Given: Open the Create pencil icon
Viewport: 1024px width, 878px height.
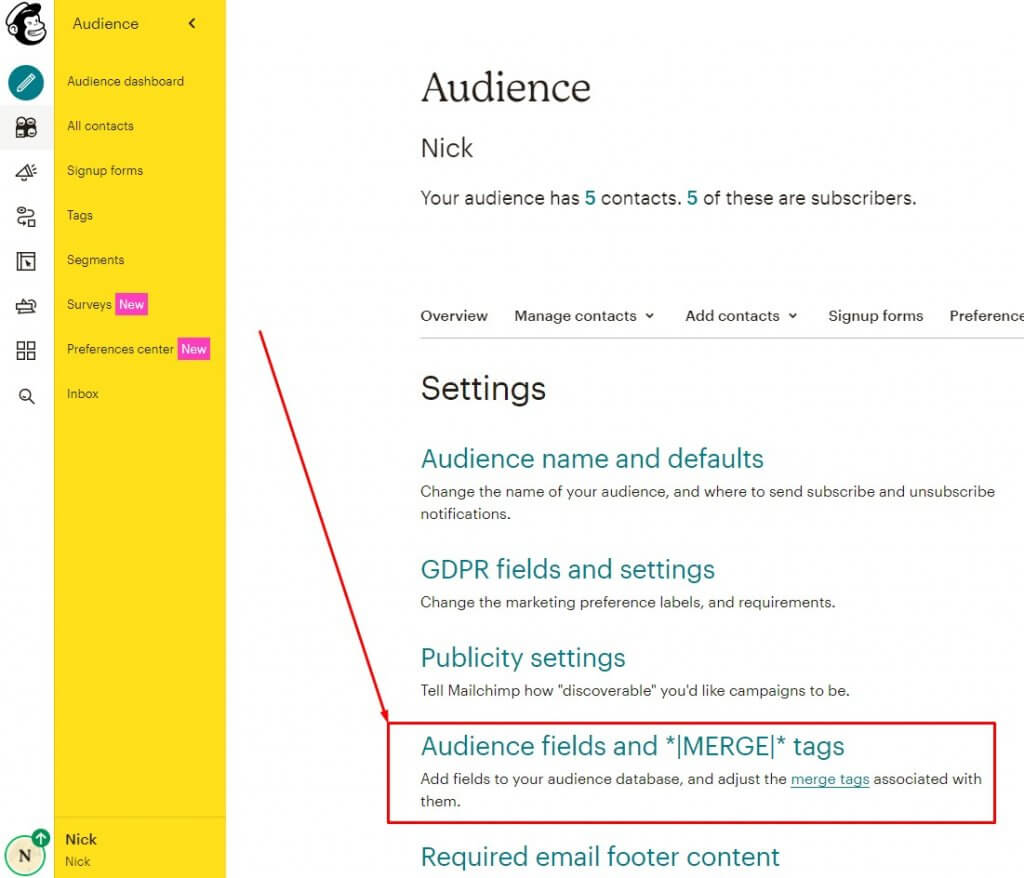Looking at the screenshot, I should click(26, 83).
